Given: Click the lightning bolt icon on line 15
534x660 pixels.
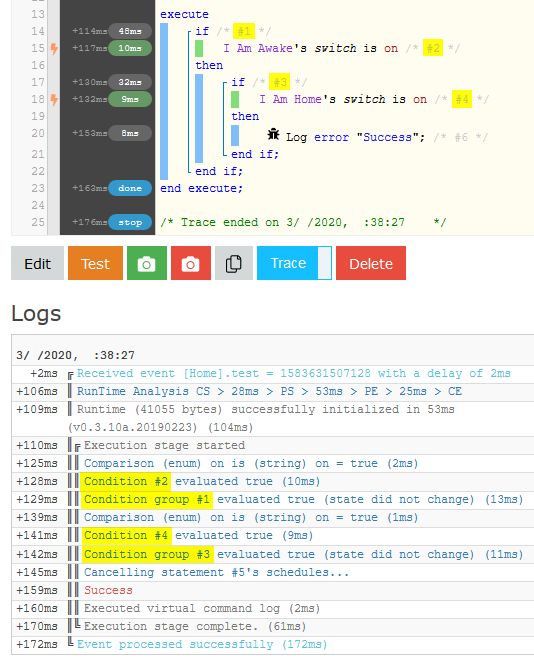Looking at the screenshot, I should click(x=54, y=48).
